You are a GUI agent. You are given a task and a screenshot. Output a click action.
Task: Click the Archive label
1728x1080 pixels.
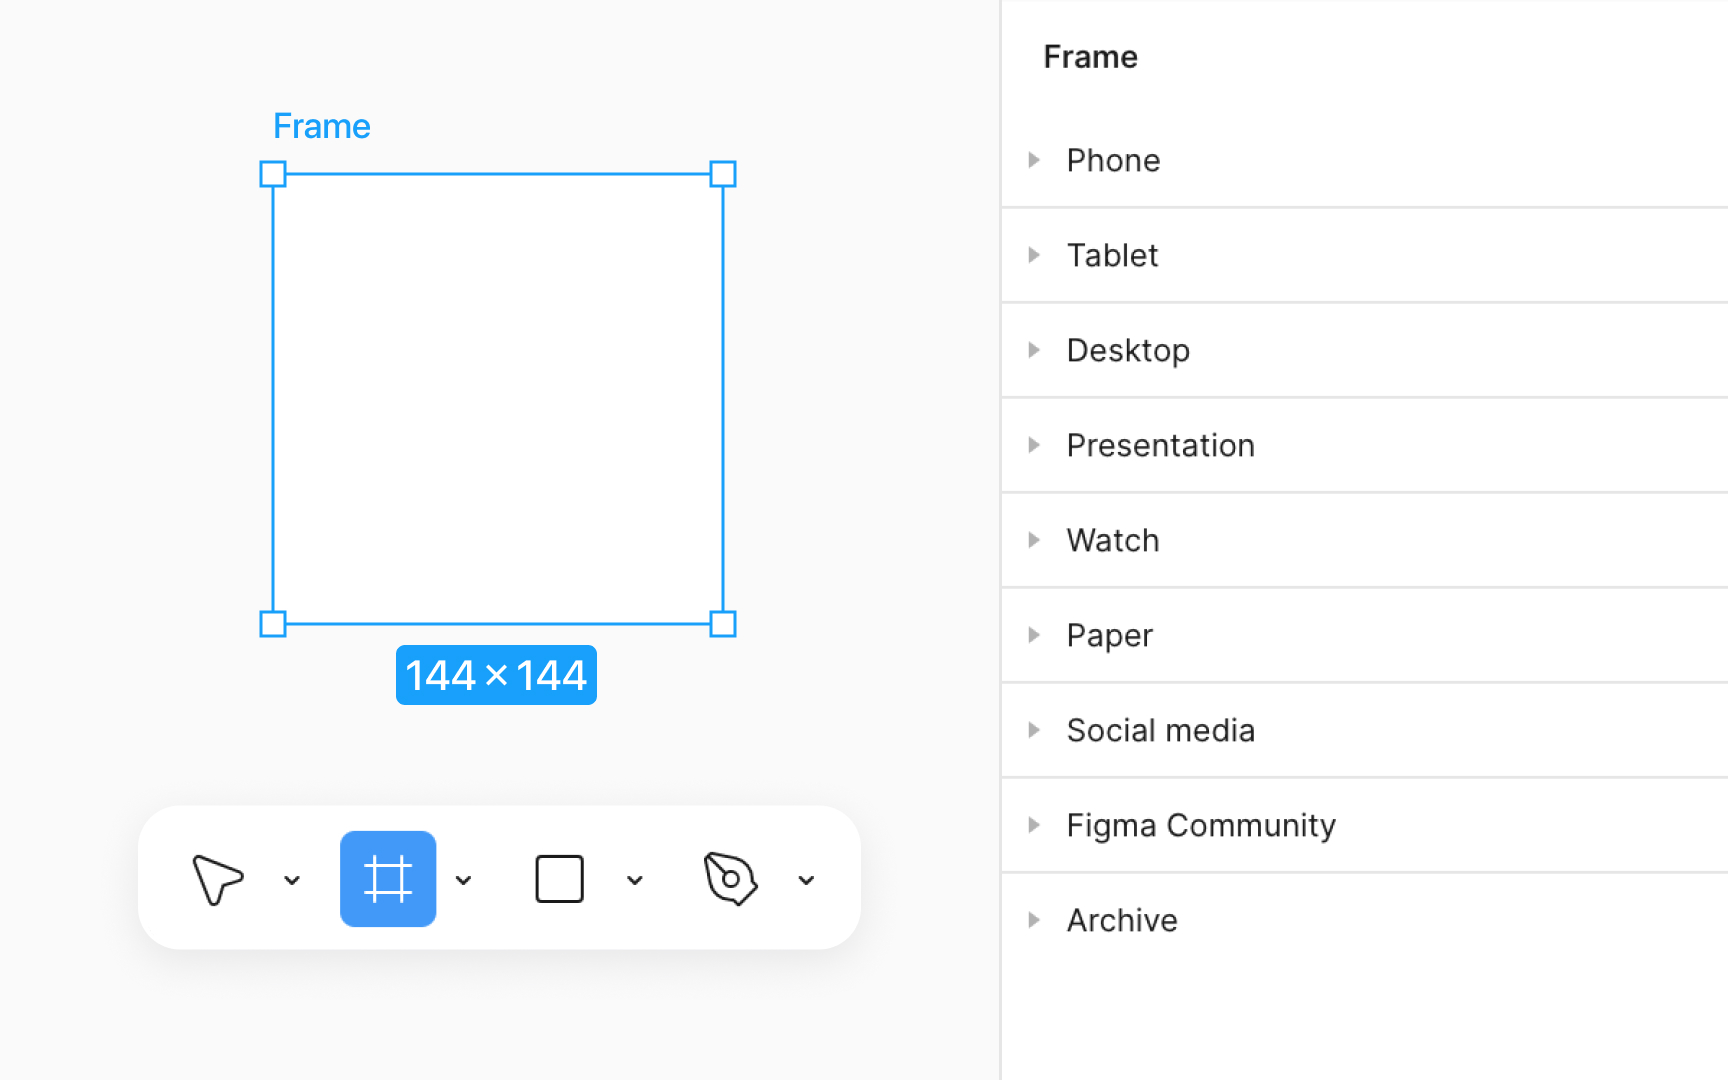point(1122,920)
